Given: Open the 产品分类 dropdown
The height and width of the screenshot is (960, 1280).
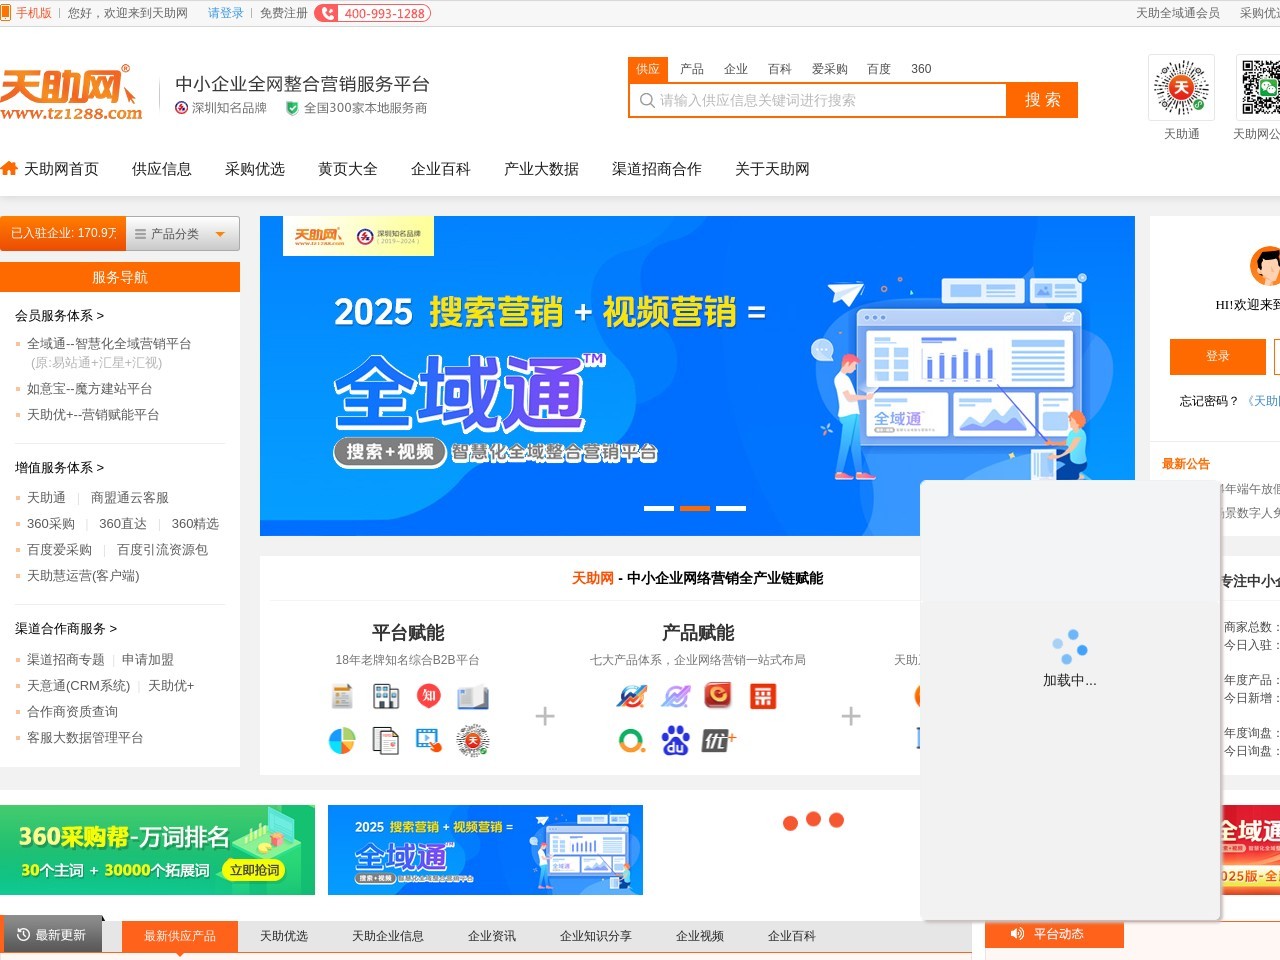Looking at the screenshot, I should pos(183,233).
